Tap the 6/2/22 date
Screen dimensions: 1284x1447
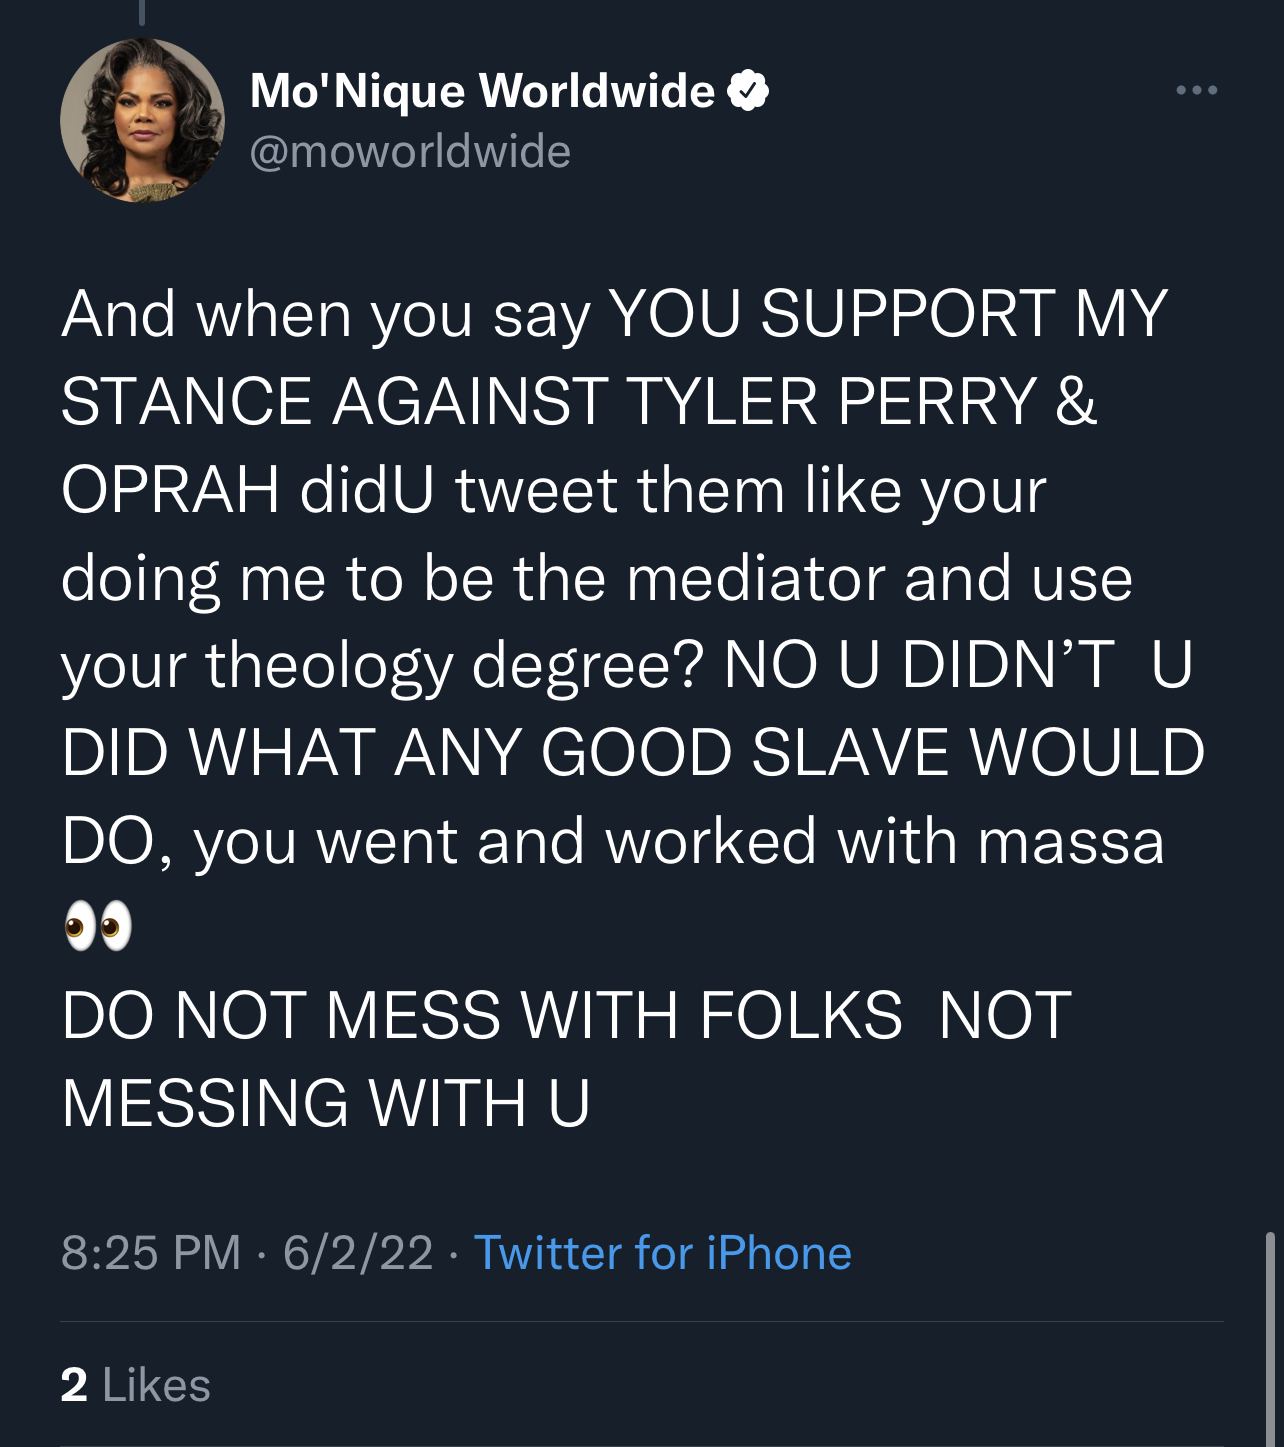pos(358,1253)
